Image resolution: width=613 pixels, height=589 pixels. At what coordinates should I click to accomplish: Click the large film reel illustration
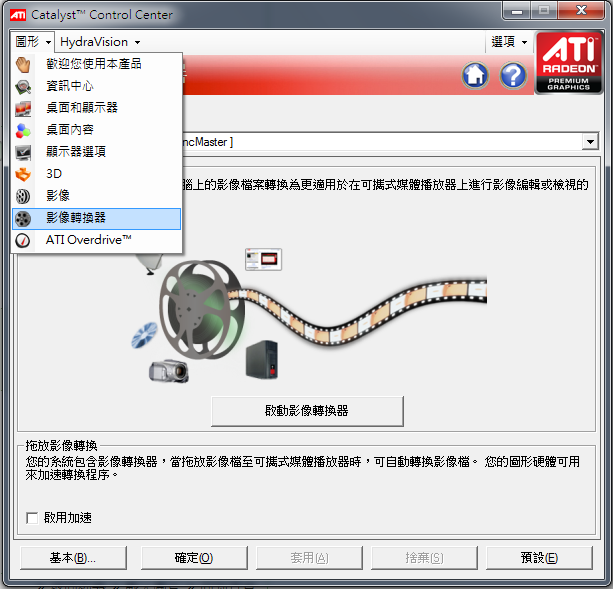(201, 309)
